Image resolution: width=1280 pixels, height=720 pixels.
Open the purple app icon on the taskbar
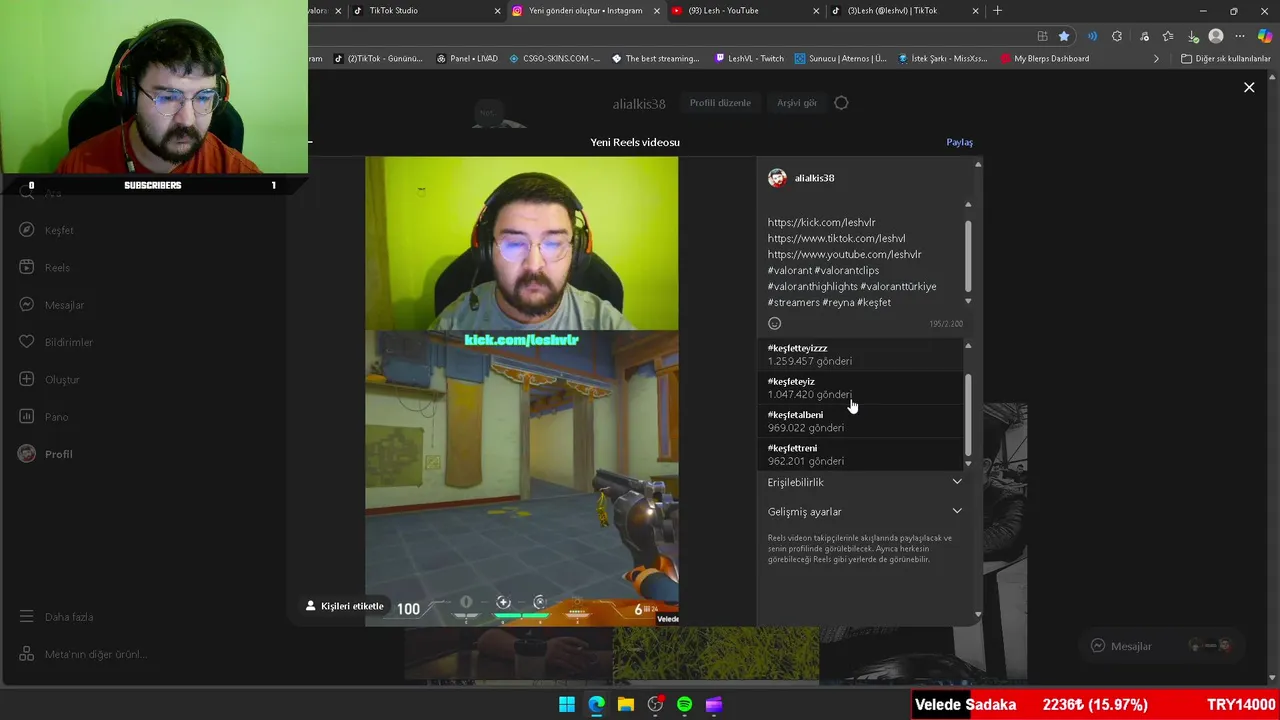coord(714,705)
